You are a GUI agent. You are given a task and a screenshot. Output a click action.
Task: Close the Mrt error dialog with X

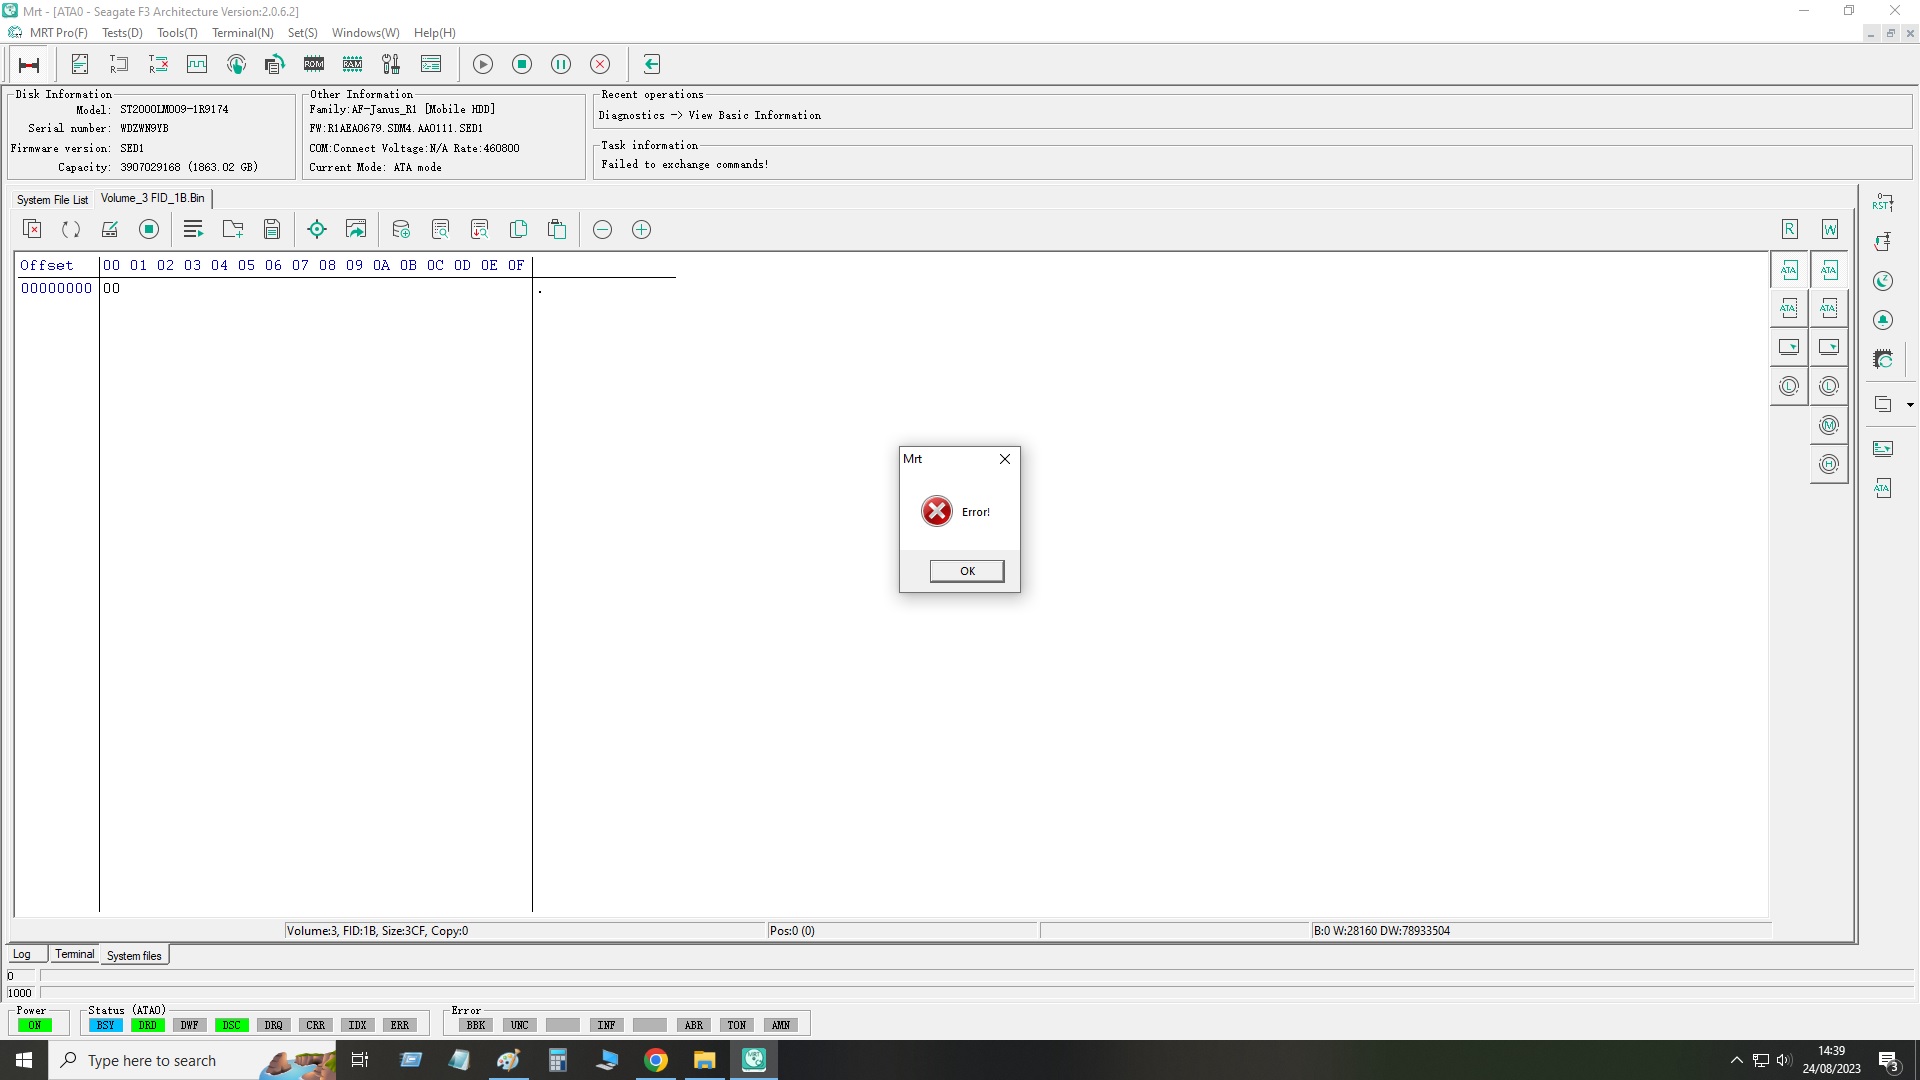point(1004,459)
